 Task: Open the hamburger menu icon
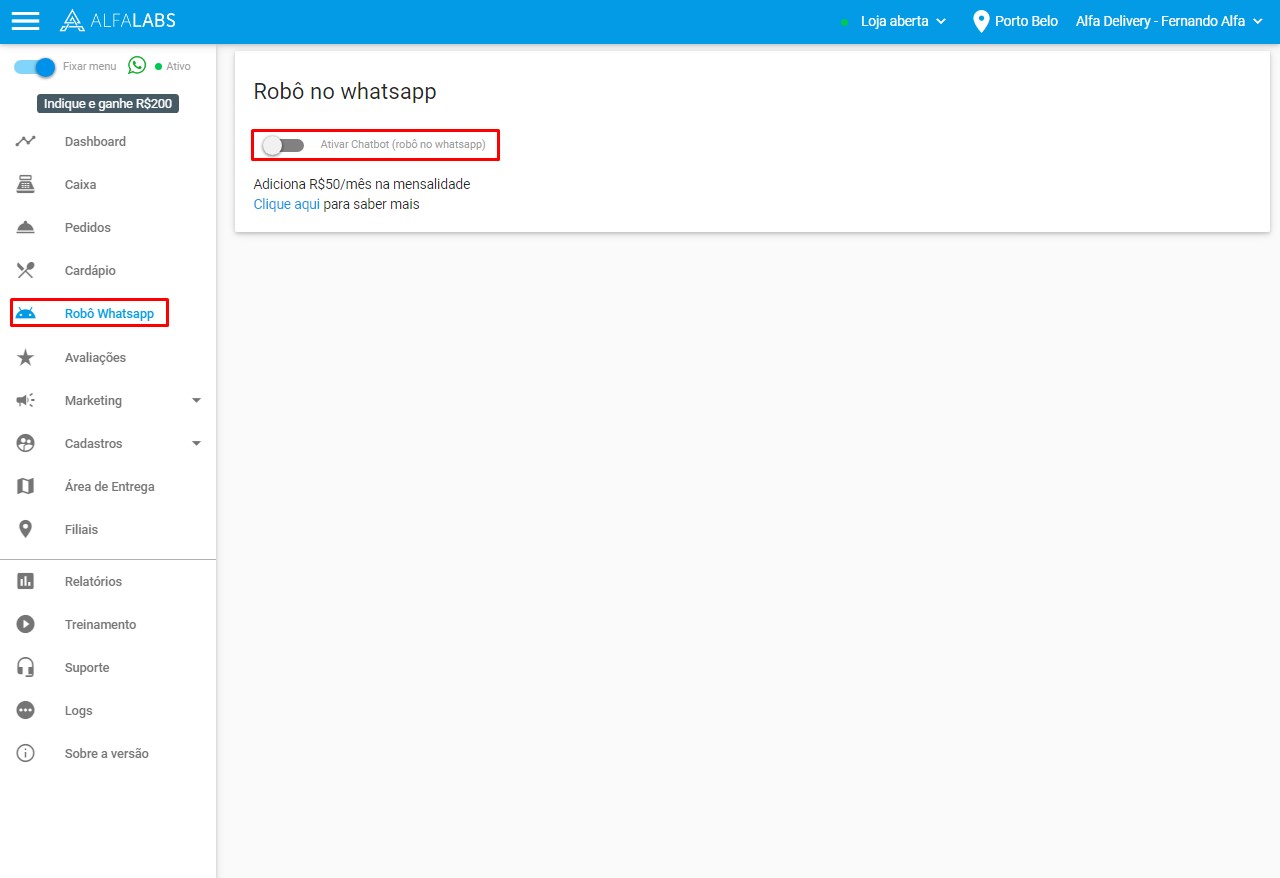(x=25, y=21)
